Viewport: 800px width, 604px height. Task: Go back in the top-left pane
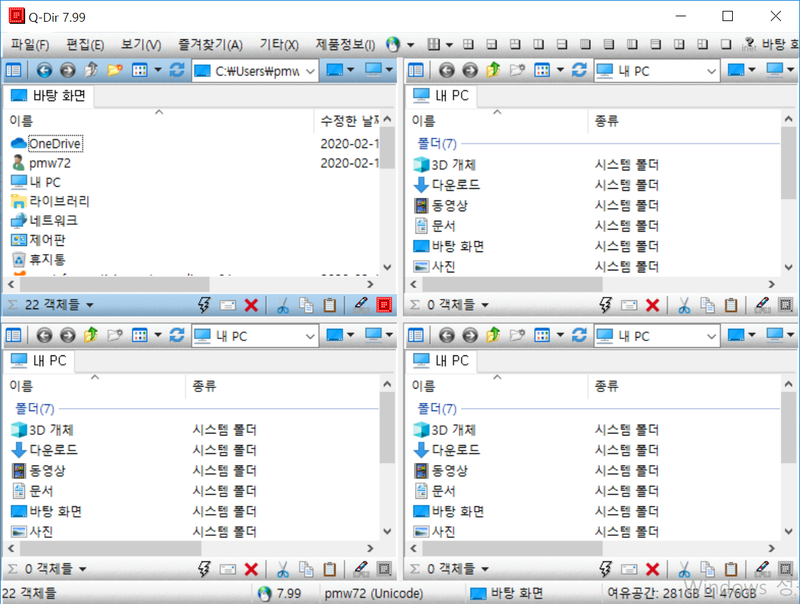(x=44, y=70)
